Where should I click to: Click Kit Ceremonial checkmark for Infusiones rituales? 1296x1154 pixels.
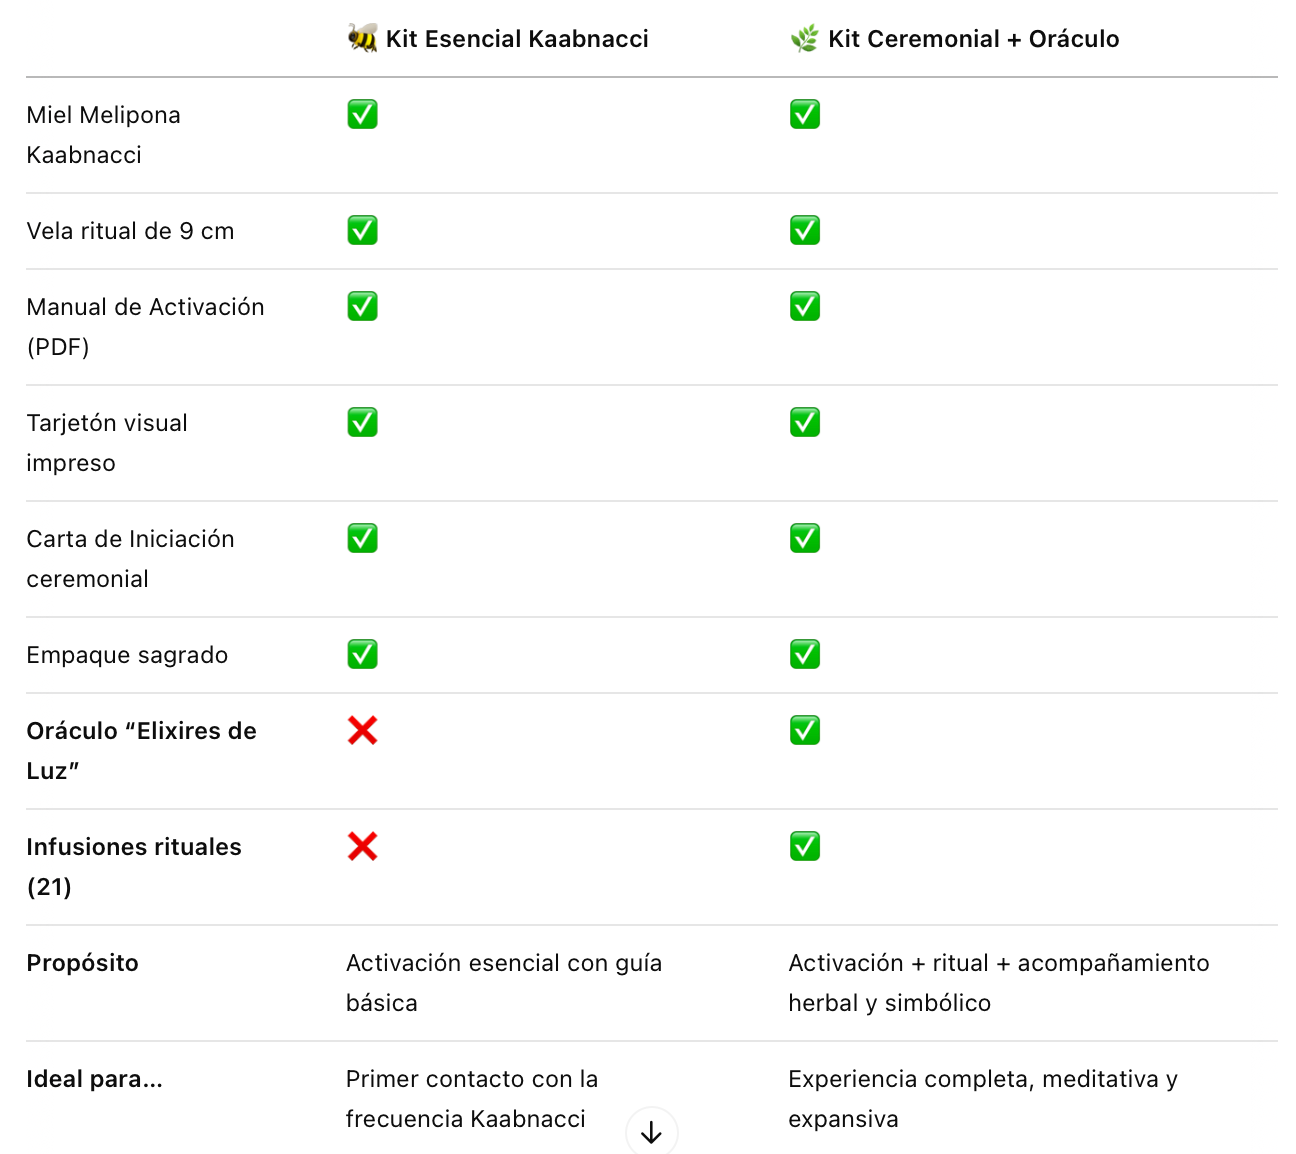pos(805,847)
